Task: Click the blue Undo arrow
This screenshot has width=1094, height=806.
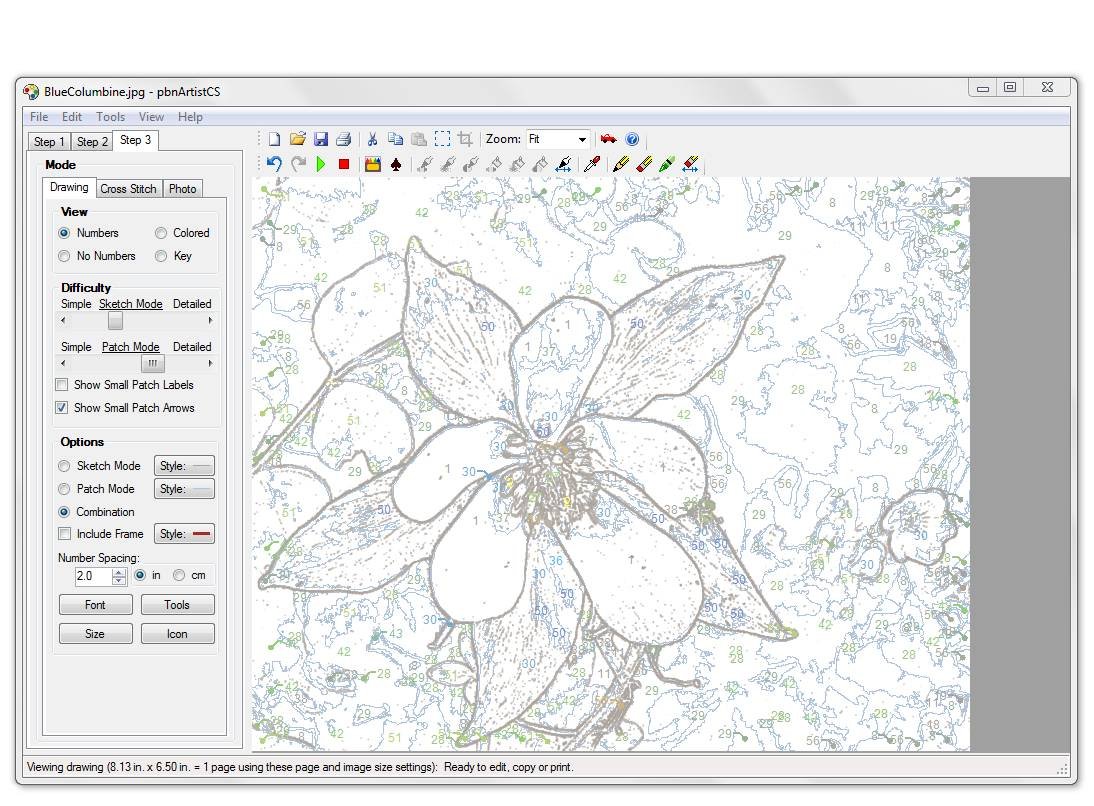Action: click(274, 164)
